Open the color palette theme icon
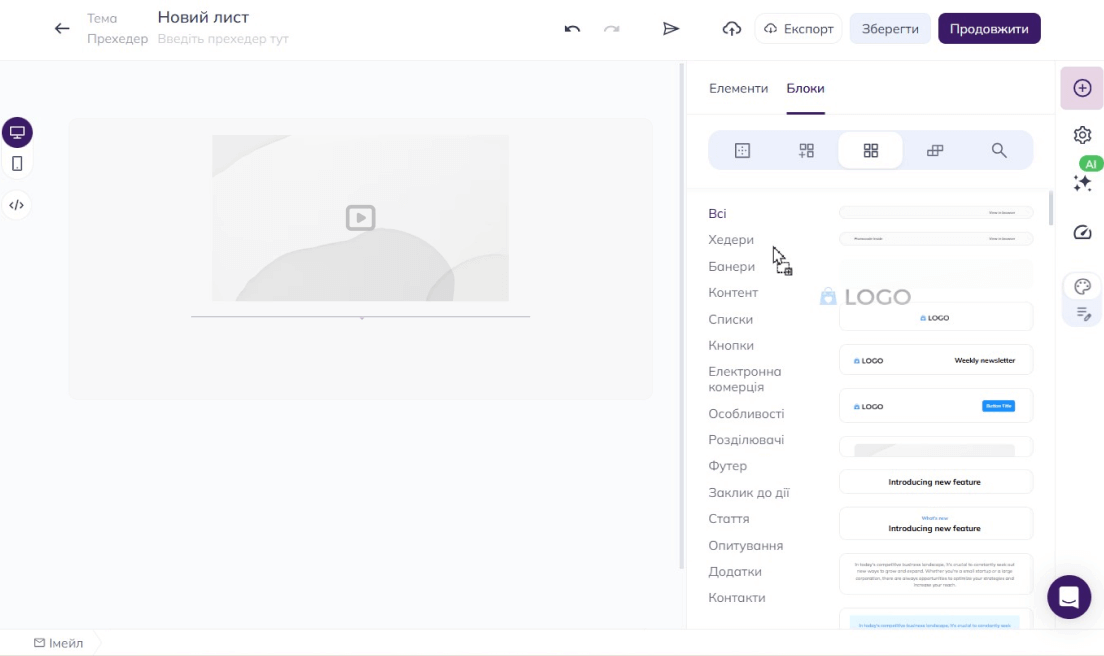Image resolution: width=1104 pixels, height=656 pixels. [x=1082, y=286]
